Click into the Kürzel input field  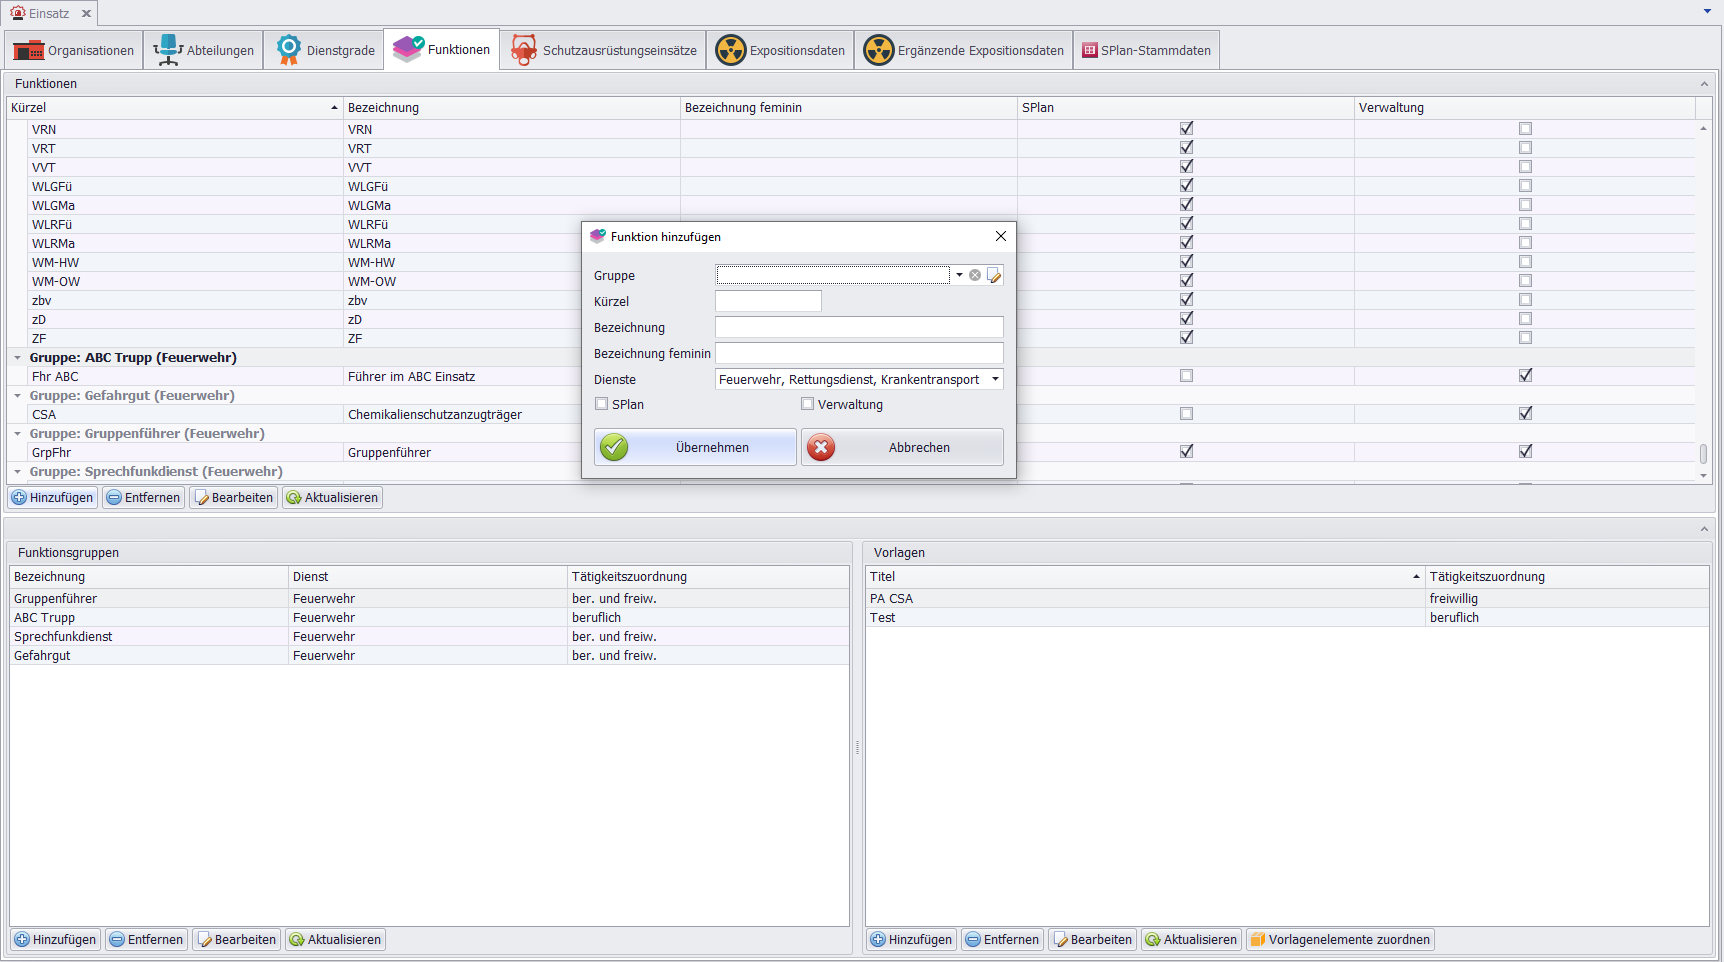[x=768, y=301]
